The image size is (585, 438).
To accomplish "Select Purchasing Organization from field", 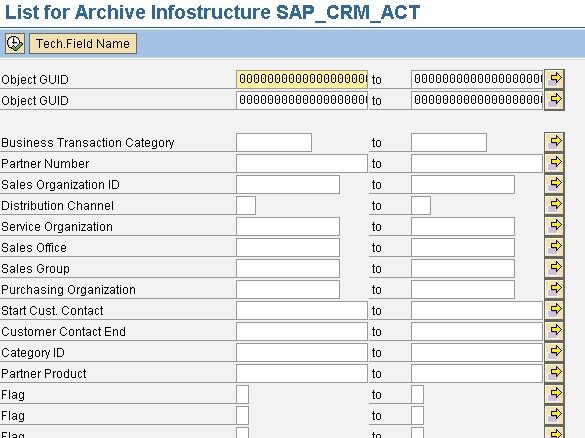I will [288, 289].
